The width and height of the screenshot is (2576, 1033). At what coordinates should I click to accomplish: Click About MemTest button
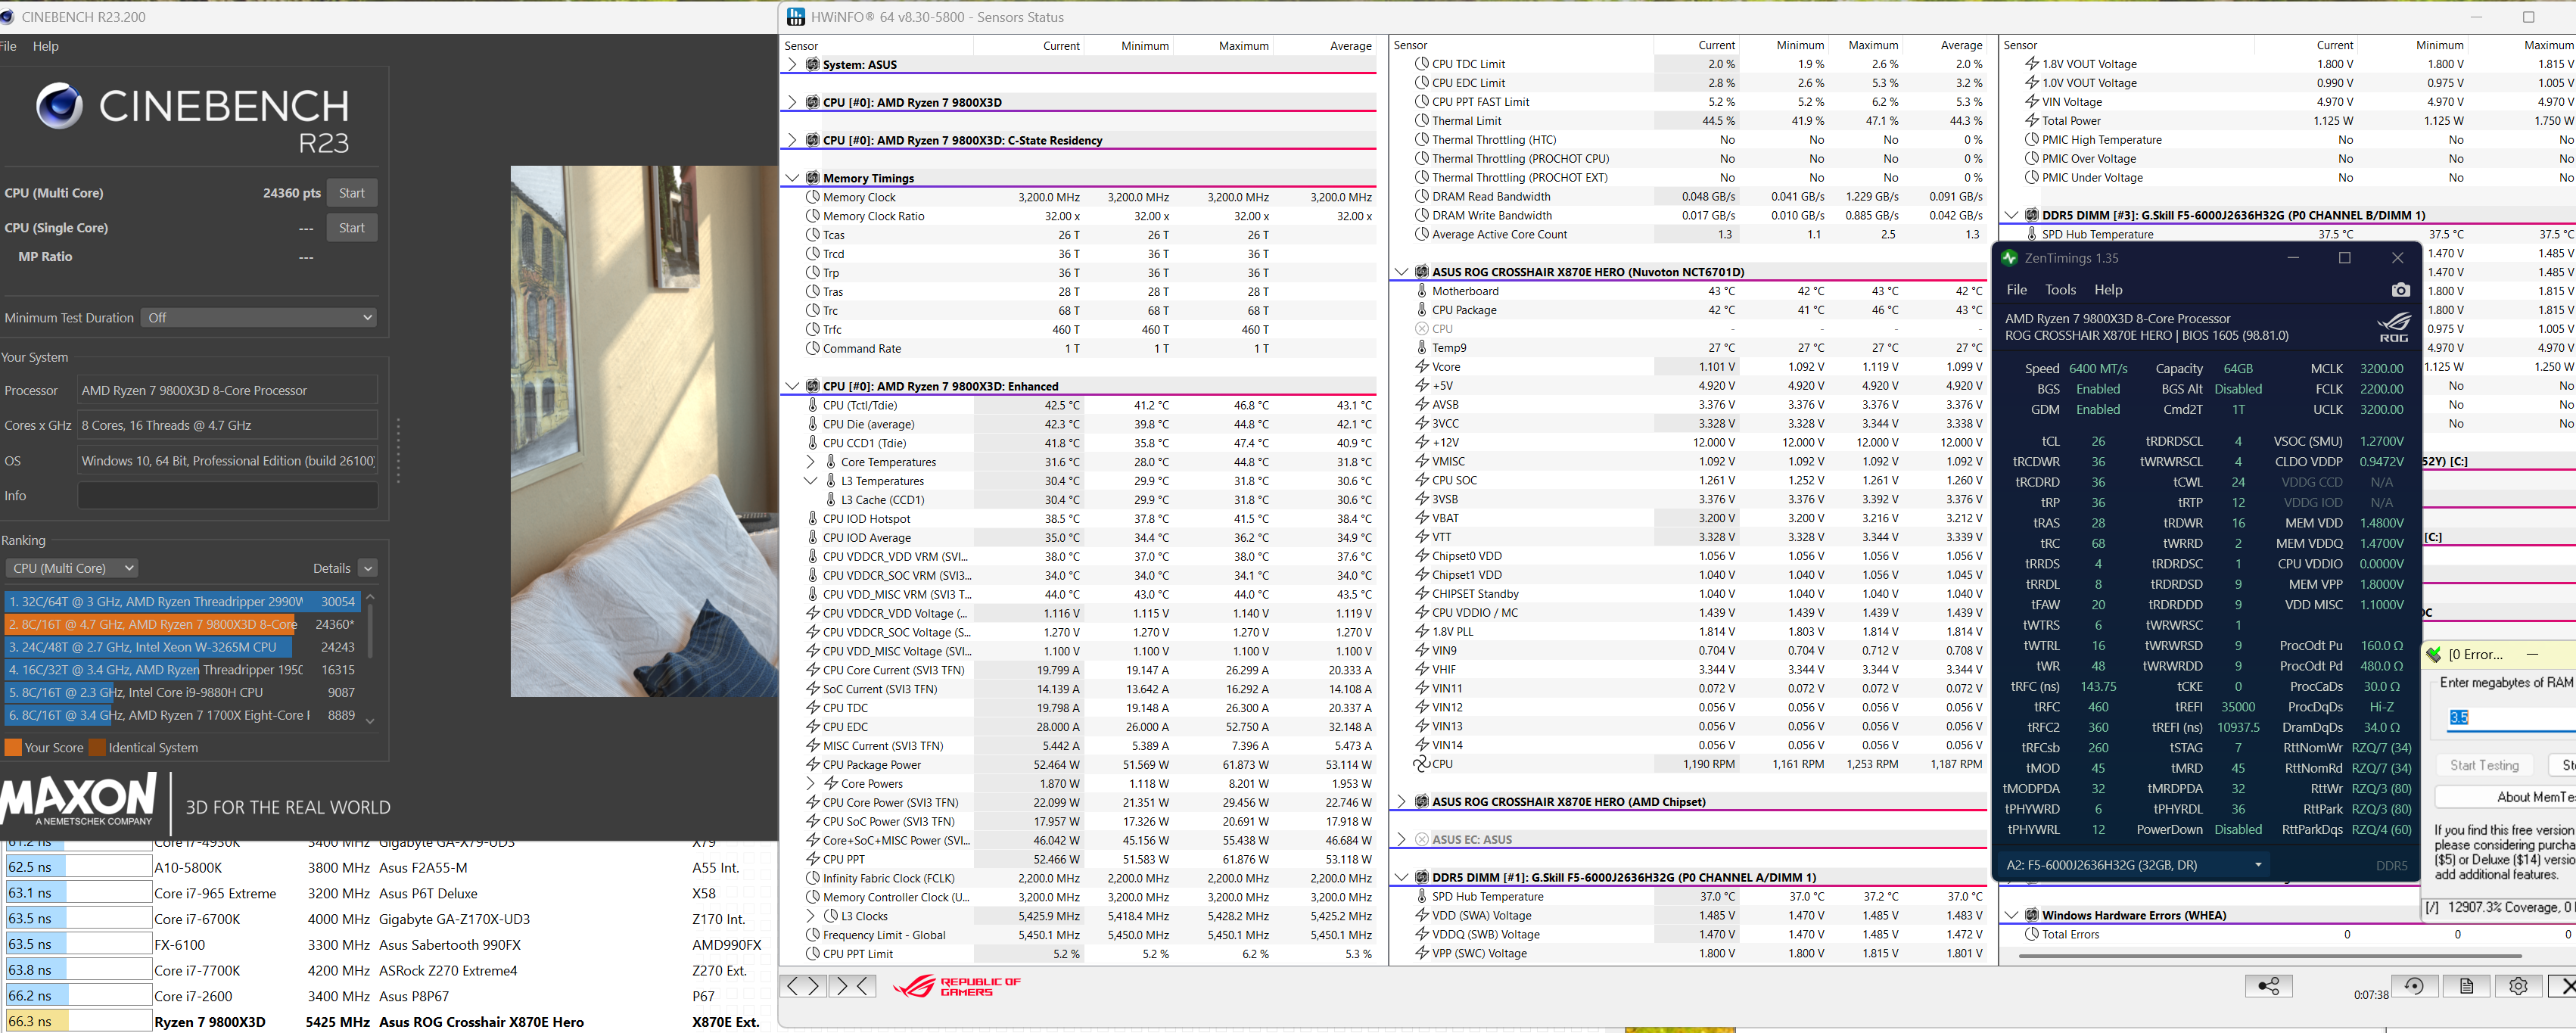point(2506,797)
